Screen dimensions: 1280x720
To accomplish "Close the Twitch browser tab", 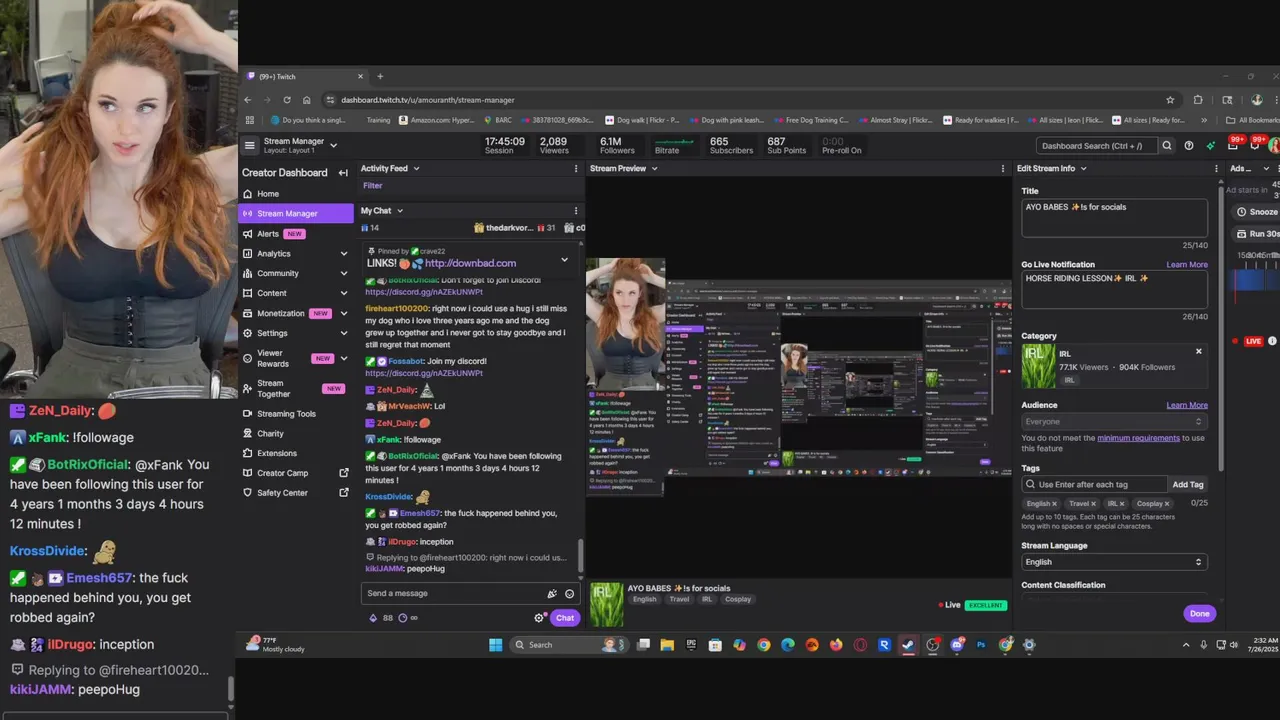I will point(361,77).
